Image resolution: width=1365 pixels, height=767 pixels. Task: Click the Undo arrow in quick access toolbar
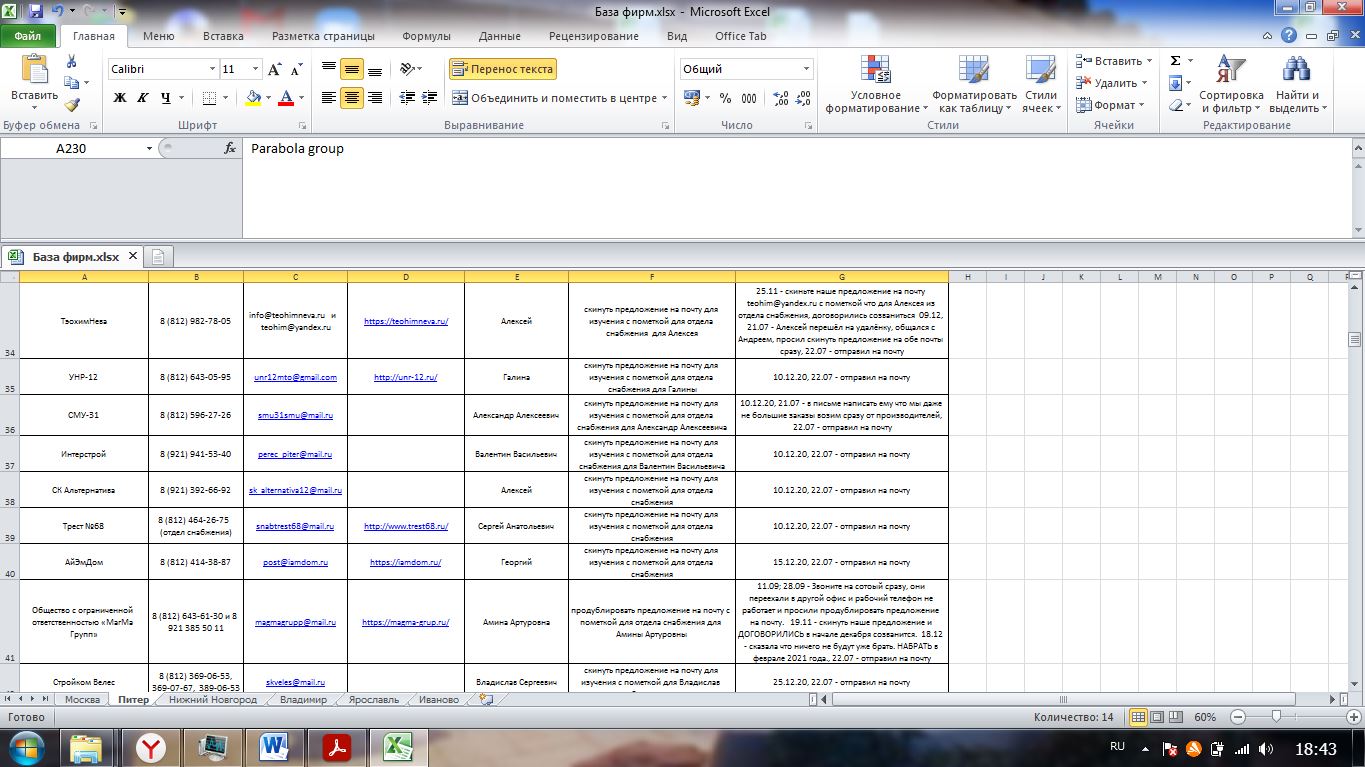pyautogui.click(x=59, y=13)
